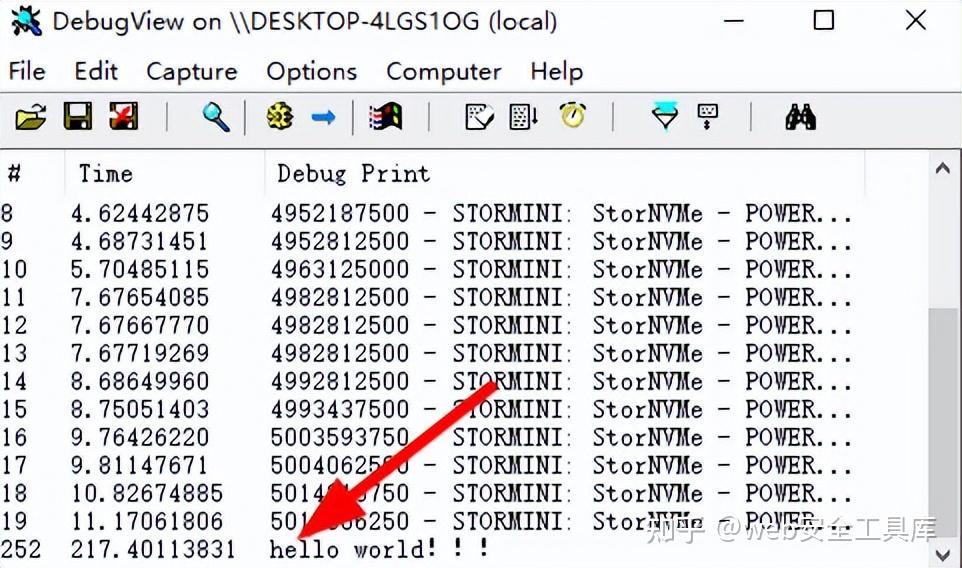
Task: Select time value 5.70485115
Action: tap(140, 269)
